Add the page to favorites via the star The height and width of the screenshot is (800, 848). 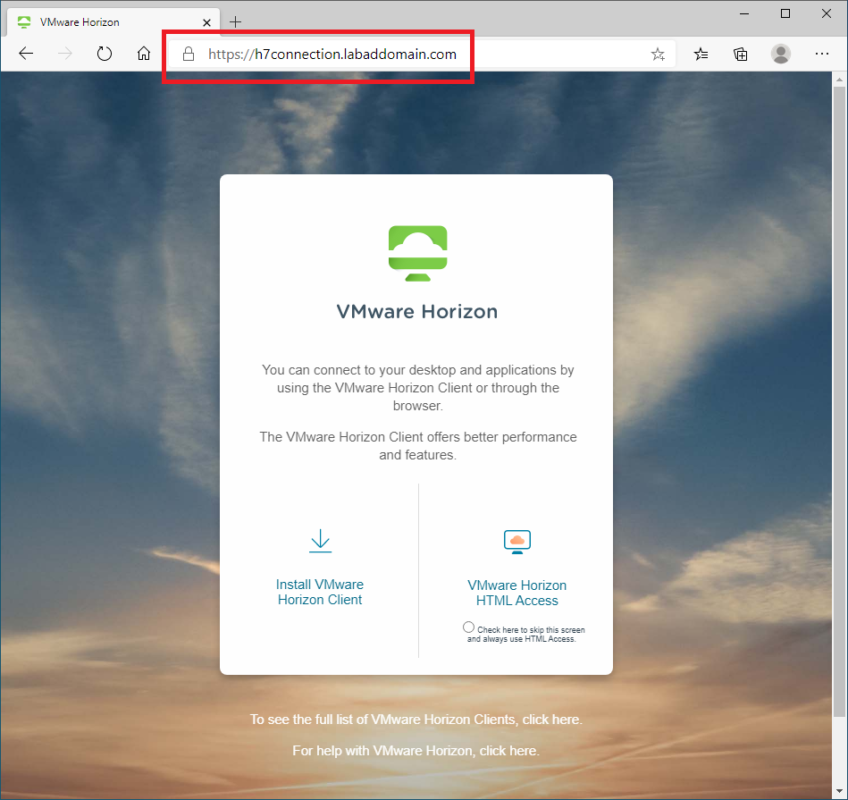point(658,54)
